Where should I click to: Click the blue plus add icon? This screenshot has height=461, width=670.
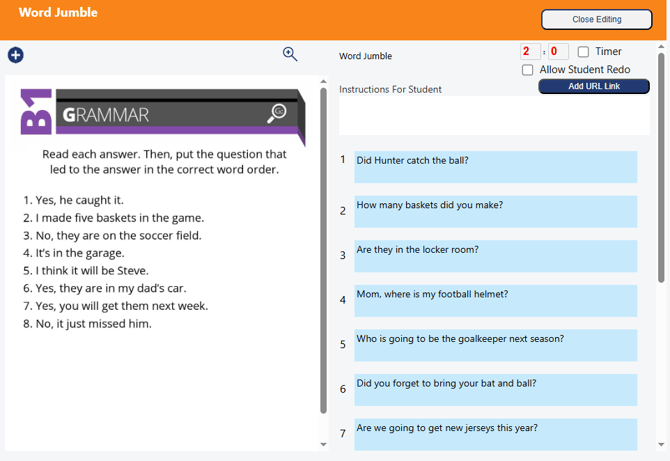click(x=15, y=55)
